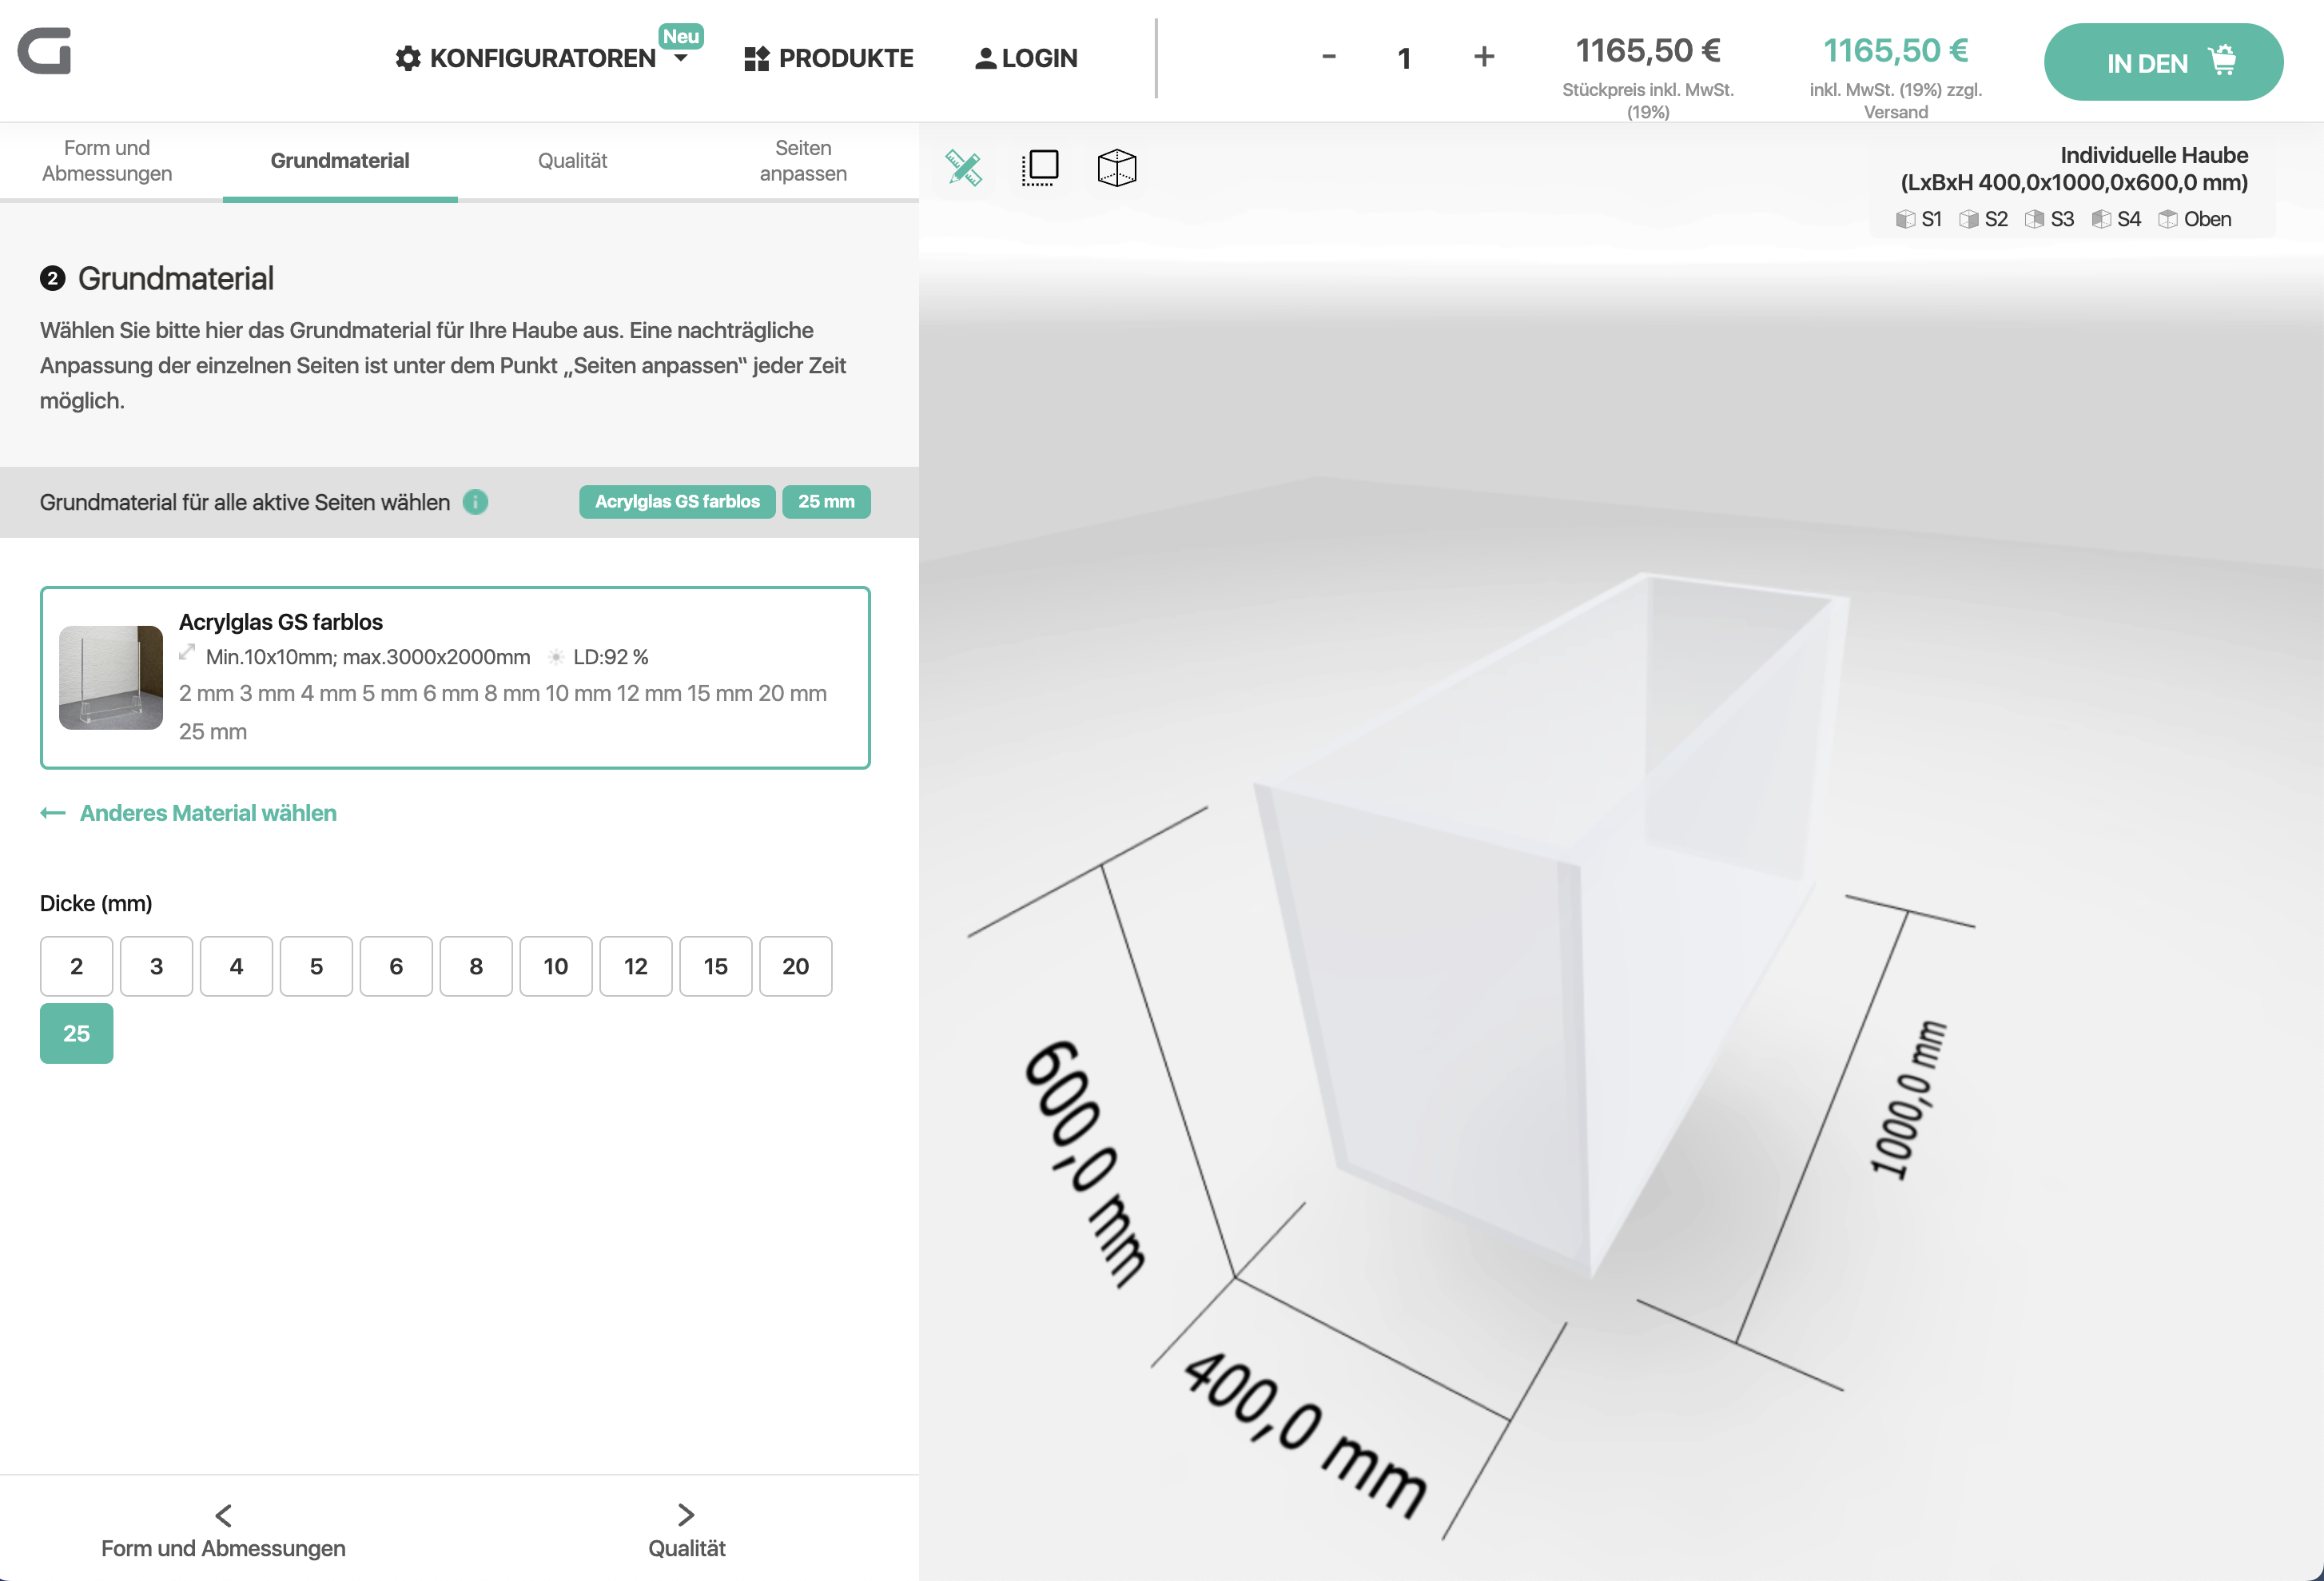Increase quantity with plus icon
The image size is (2324, 1581).
click(x=1484, y=57)
